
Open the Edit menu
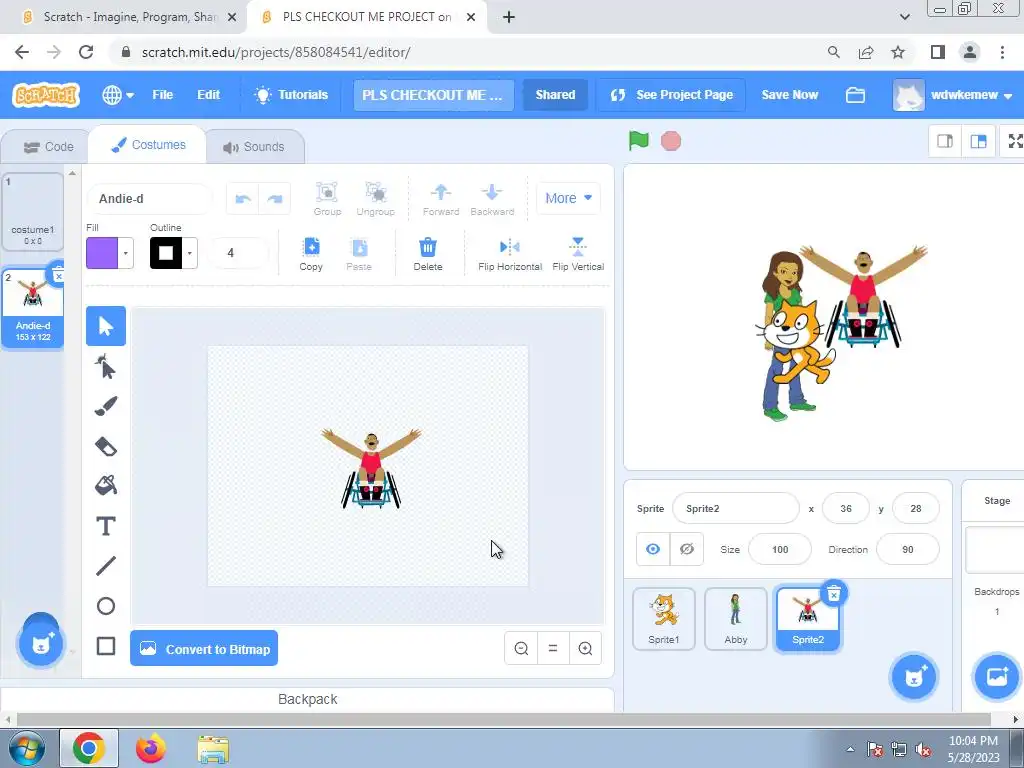tap(208, 95)
